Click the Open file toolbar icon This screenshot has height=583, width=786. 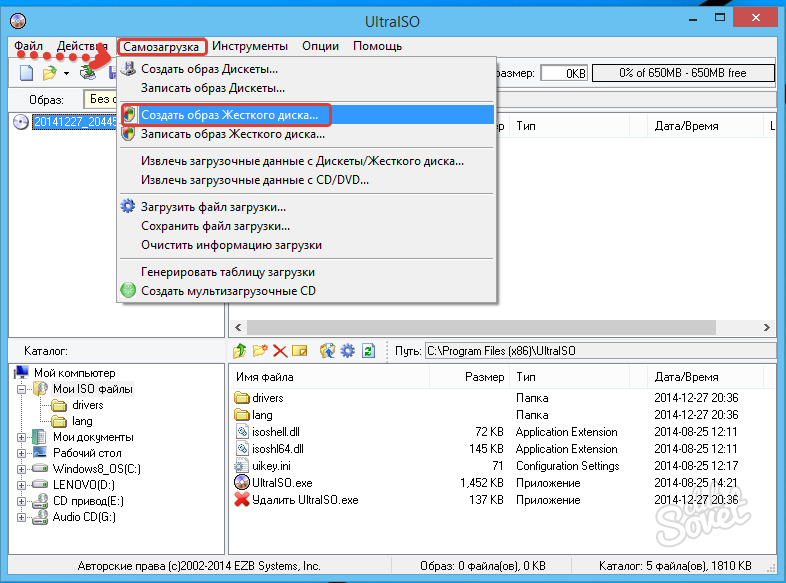click(x=48, y=73)
